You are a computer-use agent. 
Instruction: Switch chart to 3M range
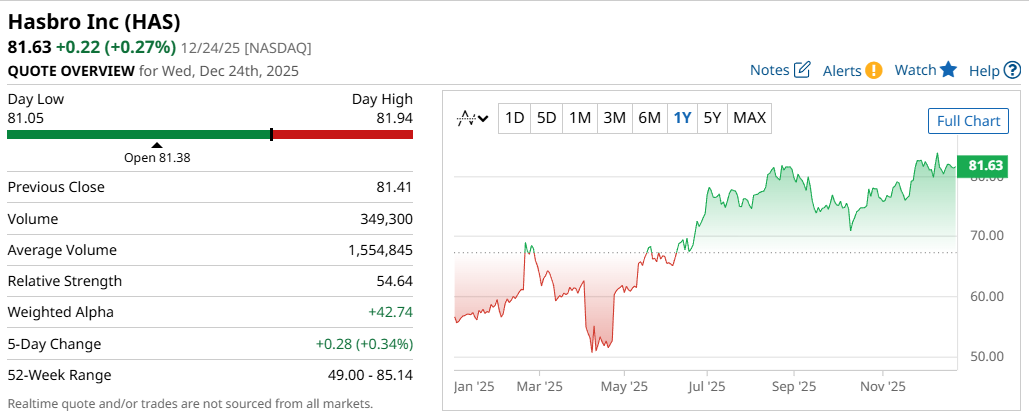click(x=614, y=118)
